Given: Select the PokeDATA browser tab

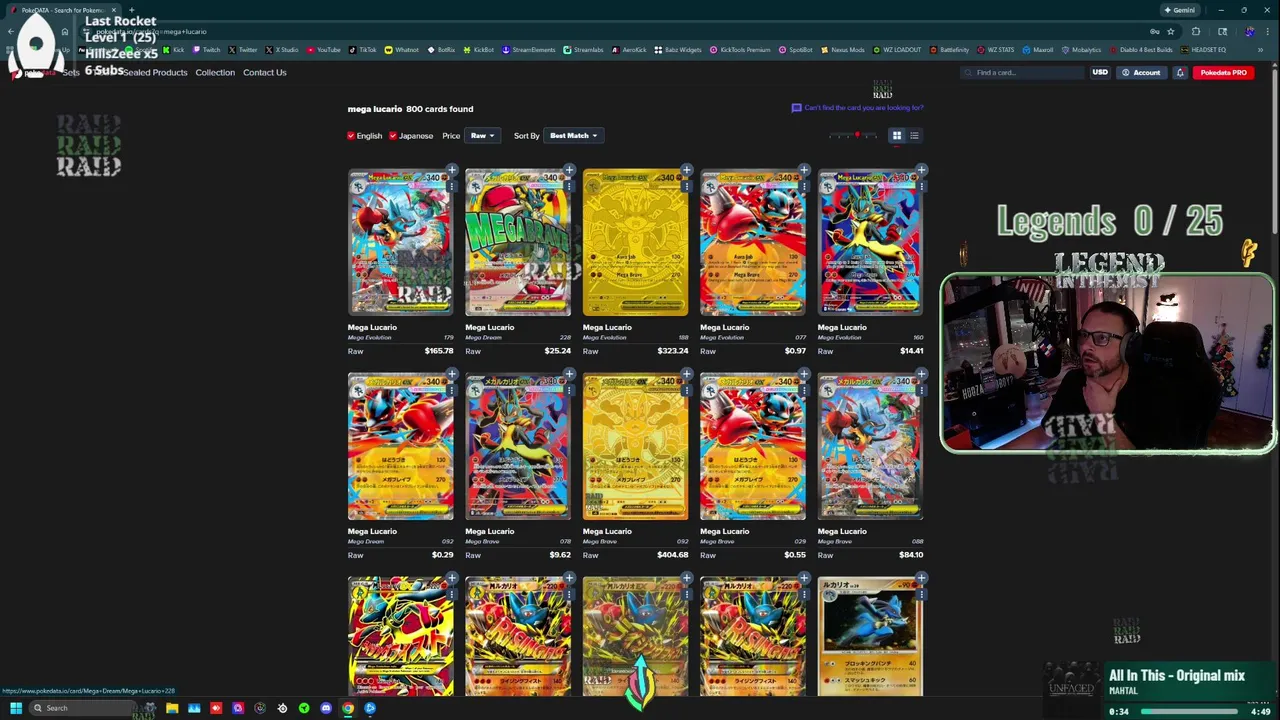Looking at the screenshot, I should (x=62, y=10).
